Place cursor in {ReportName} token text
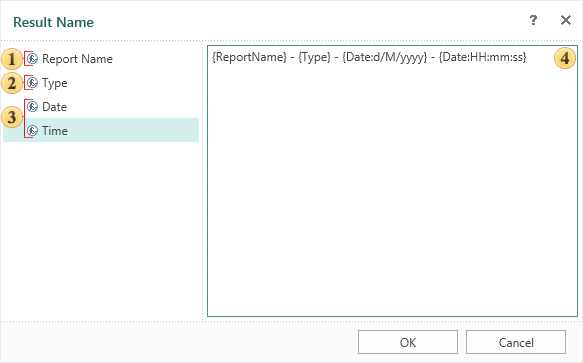 (249, 57)
